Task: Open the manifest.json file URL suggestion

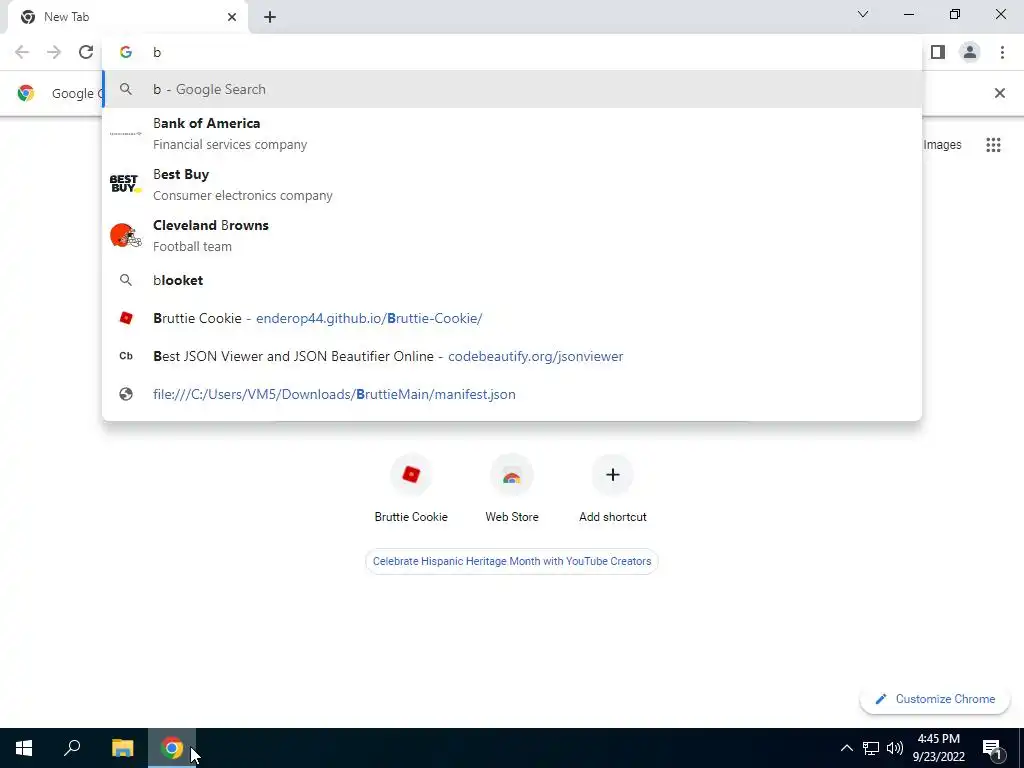Action: click(x=513, y=394)
